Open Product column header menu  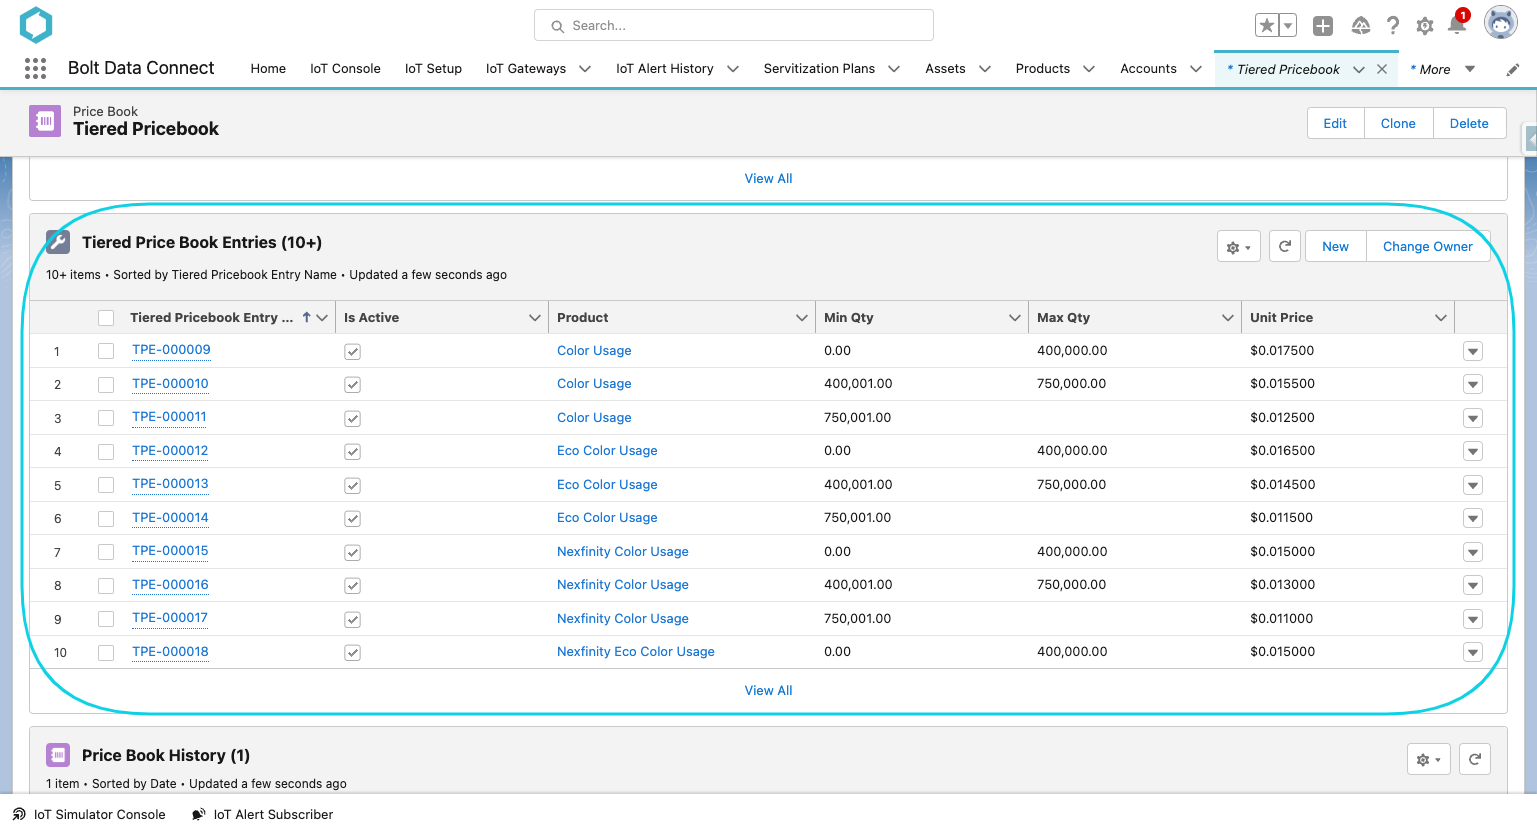[x=801, y=318]
